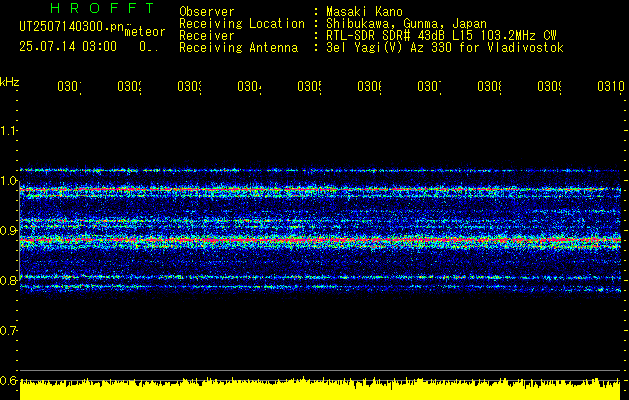The width and height of the screenshot is (629, 400).
Task: Click the 0.8 frequency axis label
Action: 8,280
